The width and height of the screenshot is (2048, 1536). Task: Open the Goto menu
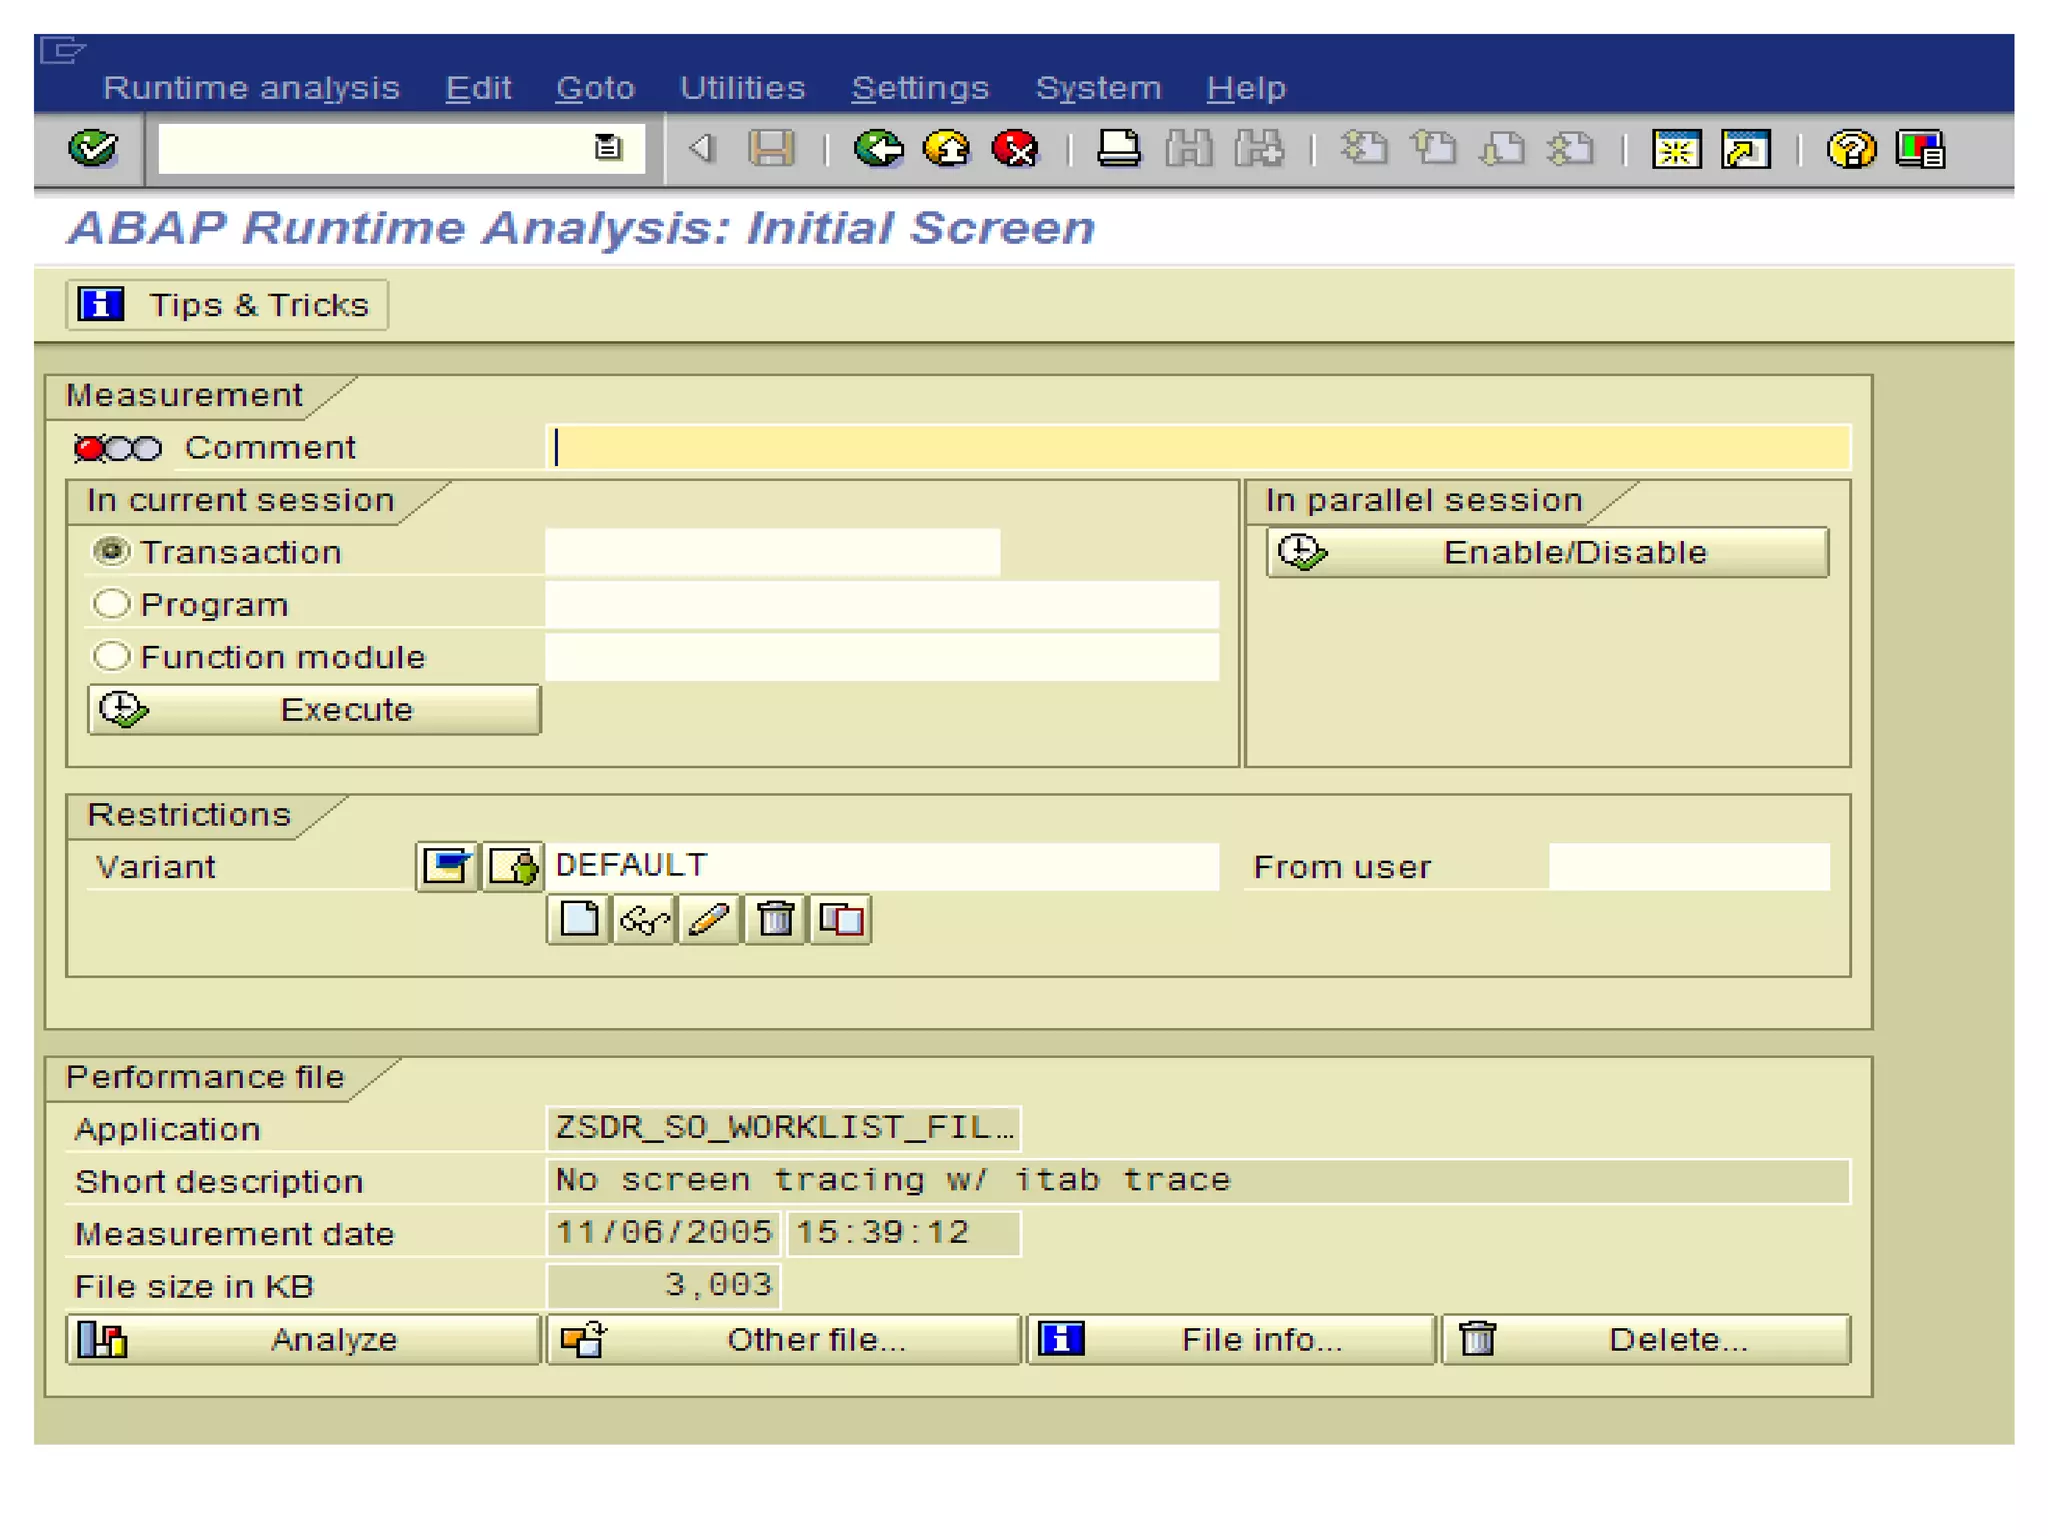[x=595, y=88]
